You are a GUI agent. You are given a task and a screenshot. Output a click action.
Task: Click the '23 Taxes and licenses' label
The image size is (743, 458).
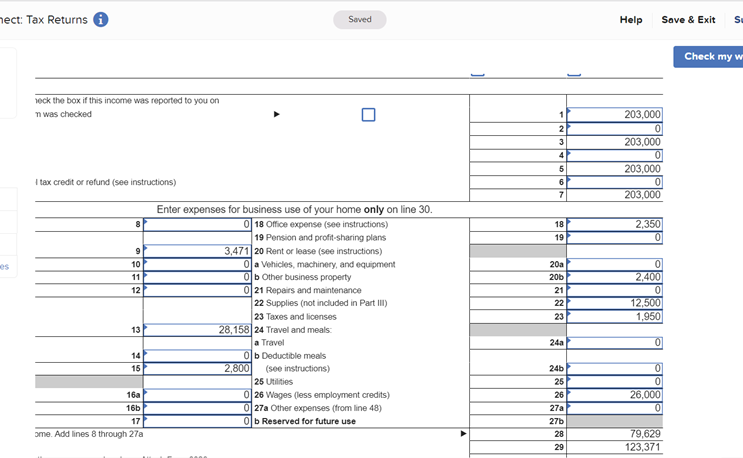295,317
